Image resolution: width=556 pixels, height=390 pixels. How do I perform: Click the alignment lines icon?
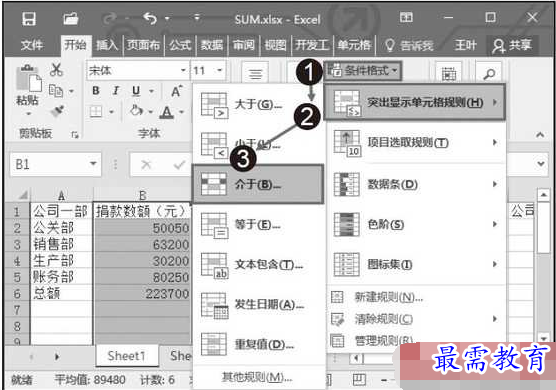pos(255,74)
